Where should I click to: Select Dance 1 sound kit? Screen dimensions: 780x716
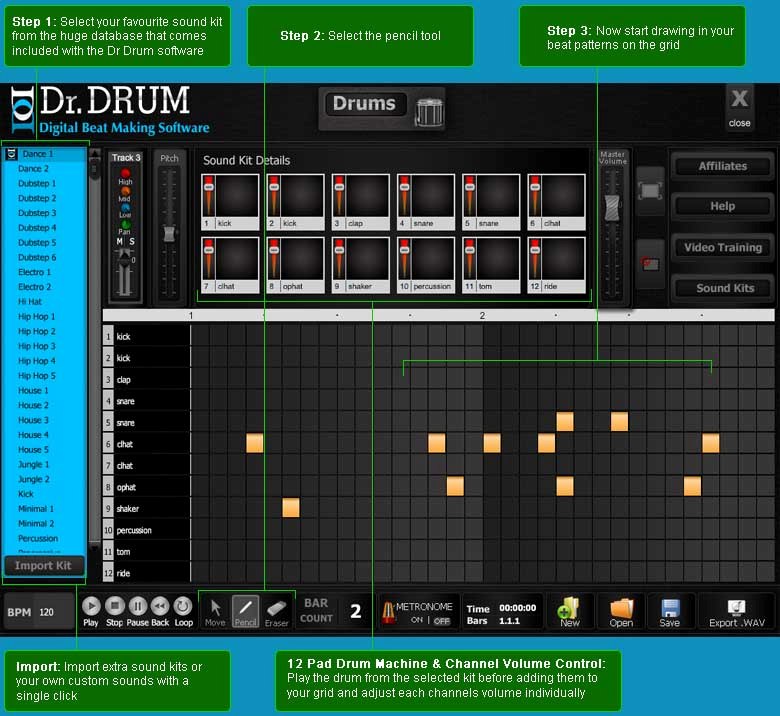[x=45, y=154]
